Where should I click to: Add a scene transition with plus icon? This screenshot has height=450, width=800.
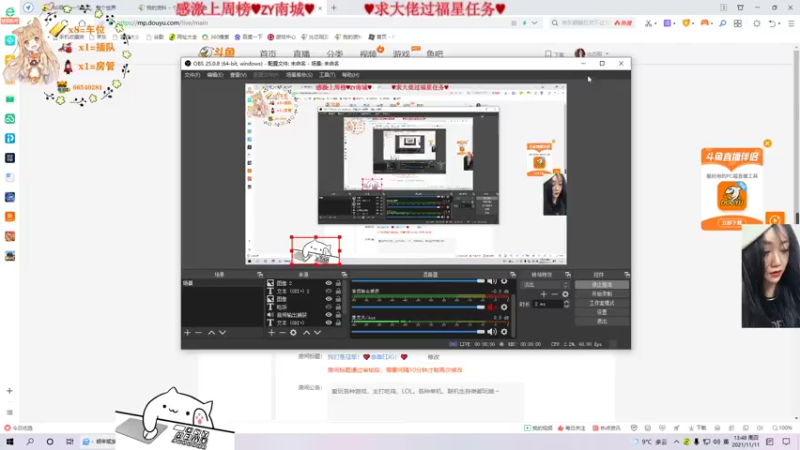[x=543, y=294]
